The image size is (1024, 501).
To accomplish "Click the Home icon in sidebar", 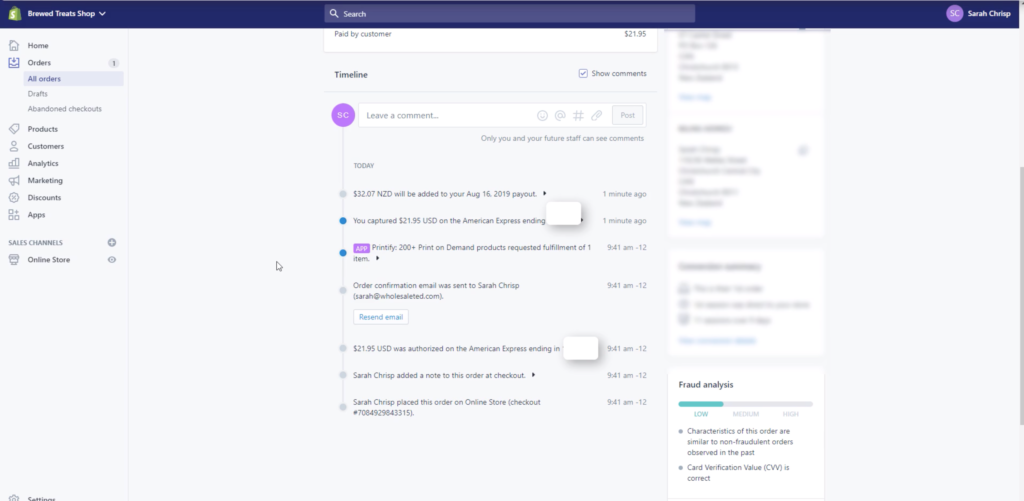I will tap(14, 46).
